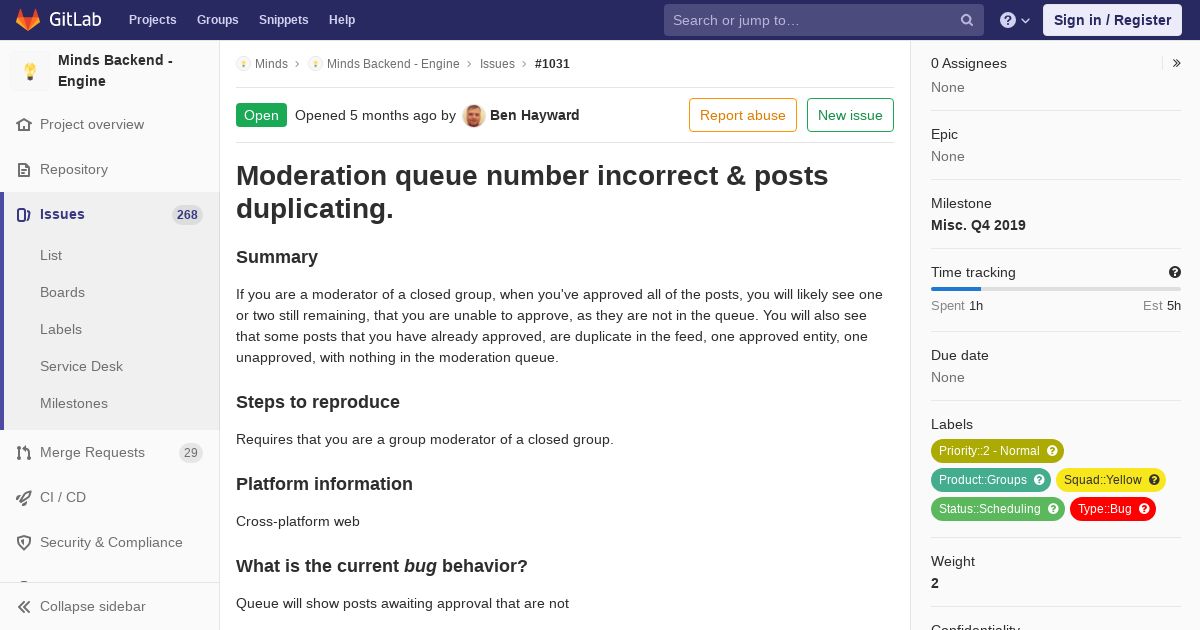1200x630 pixels.
Task: Click the Status::Scheduling help icon
Action: [1053, 509]
